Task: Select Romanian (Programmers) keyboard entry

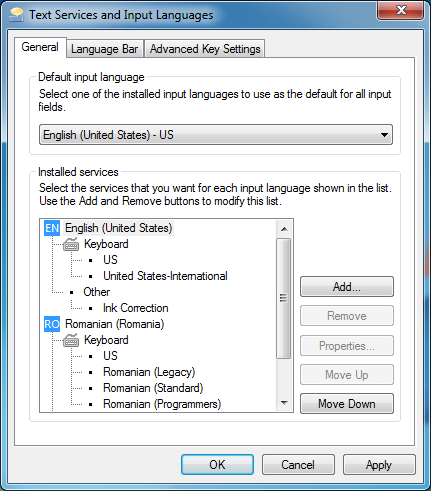Action: click(x=162, y=404)
